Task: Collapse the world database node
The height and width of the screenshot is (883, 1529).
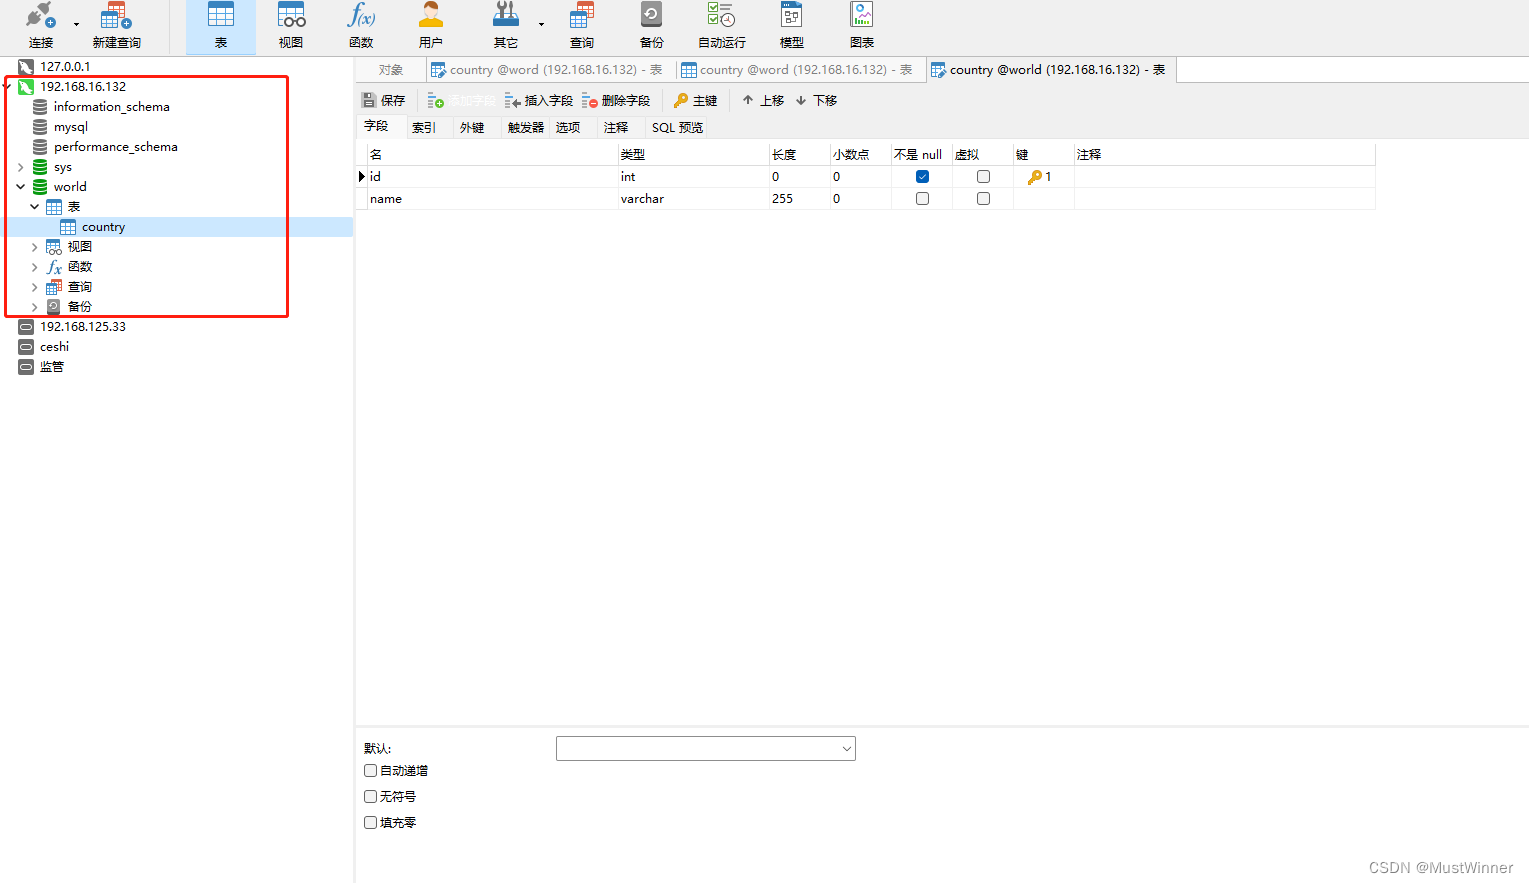Action: [x=20, y=186]
